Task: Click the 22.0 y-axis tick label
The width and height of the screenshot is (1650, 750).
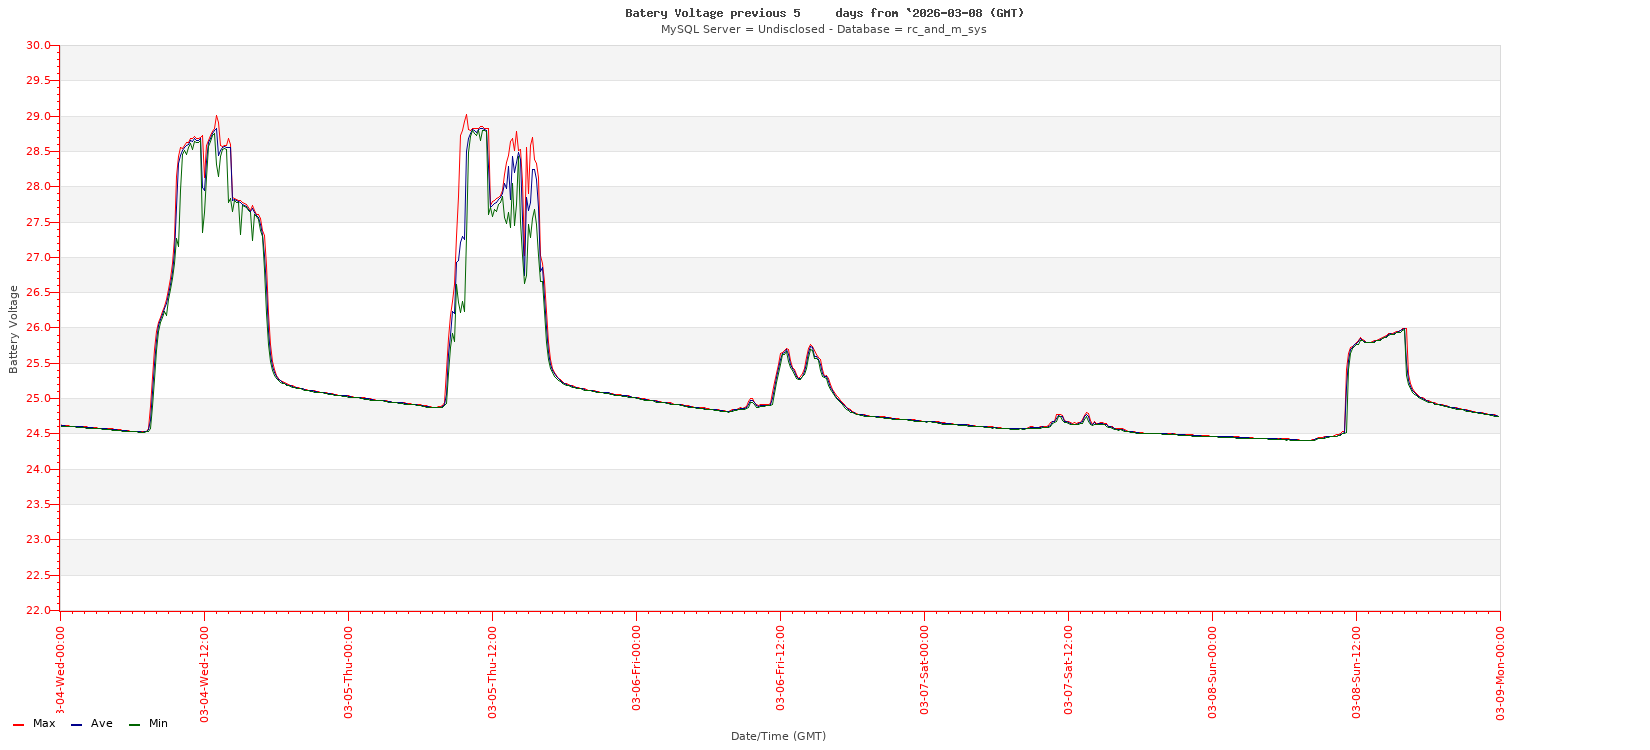Action: click(x=38, y=611)
